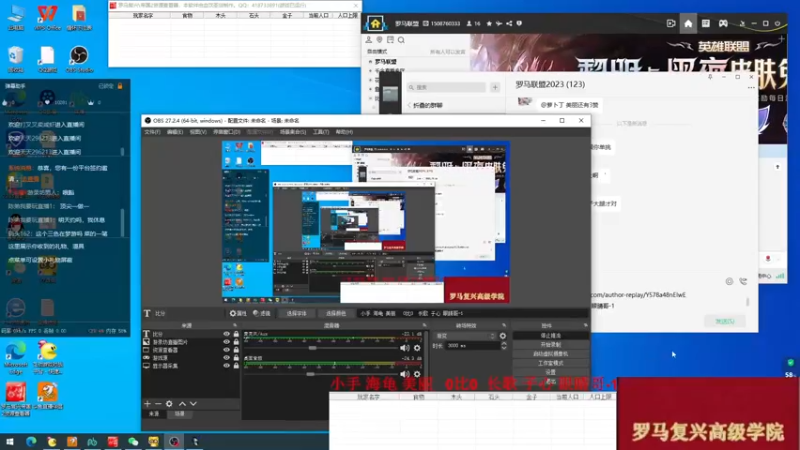Add a new source with plus icon
This screenshot has height=450, width=800.
147,404
